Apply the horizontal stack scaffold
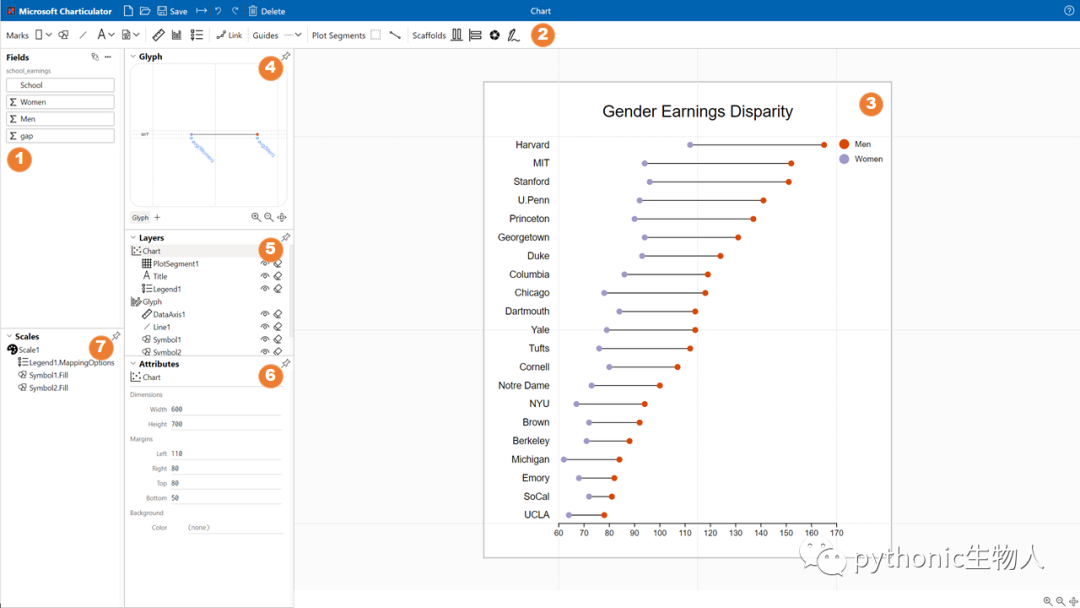Screen dimensions: 1080x608 [x=457, y=35]
